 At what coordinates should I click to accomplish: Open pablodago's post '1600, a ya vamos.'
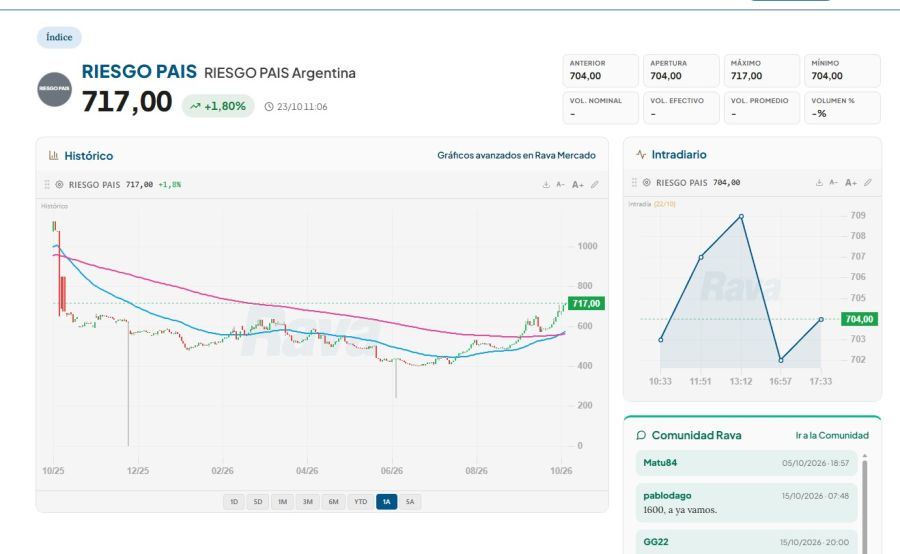coord(746,502)
